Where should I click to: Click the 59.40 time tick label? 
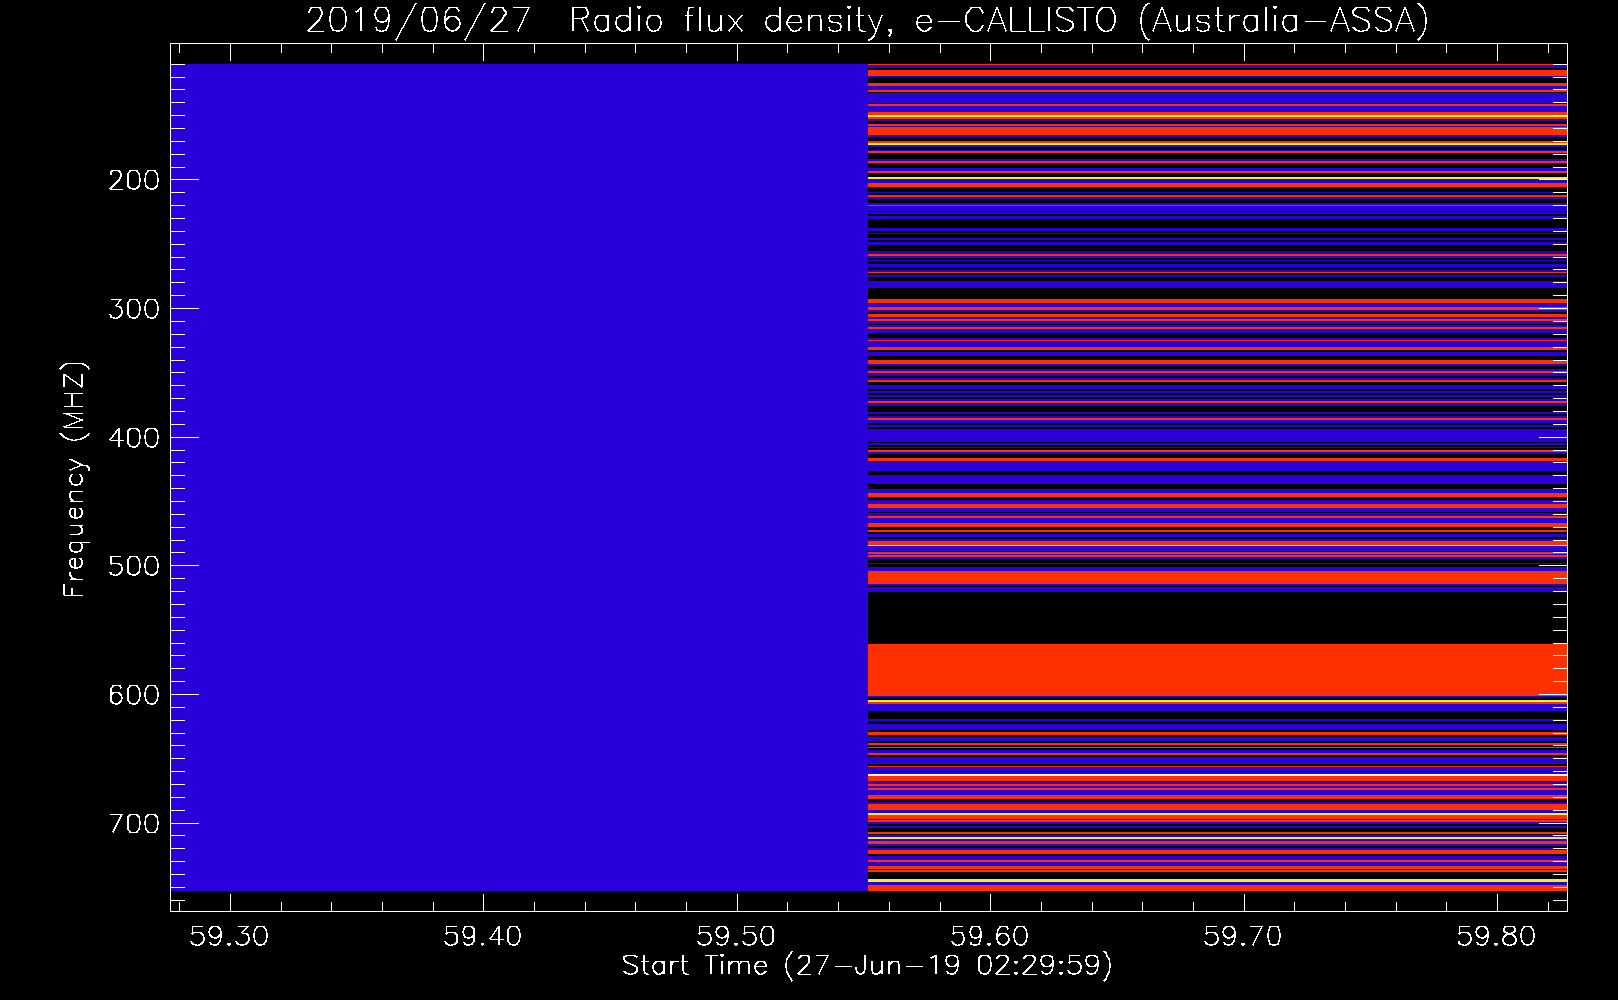pyautogui.click(x=483, y=936)
